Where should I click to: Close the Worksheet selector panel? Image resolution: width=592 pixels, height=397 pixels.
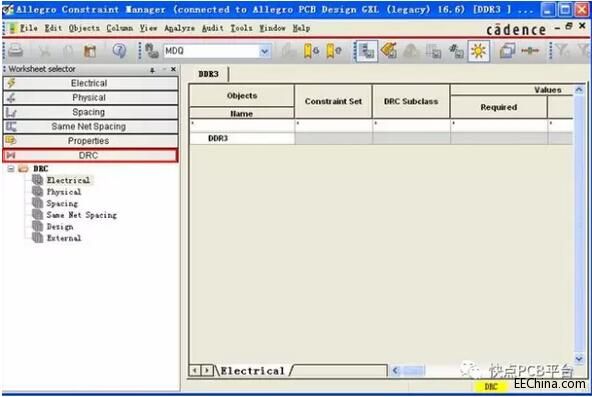173,69
